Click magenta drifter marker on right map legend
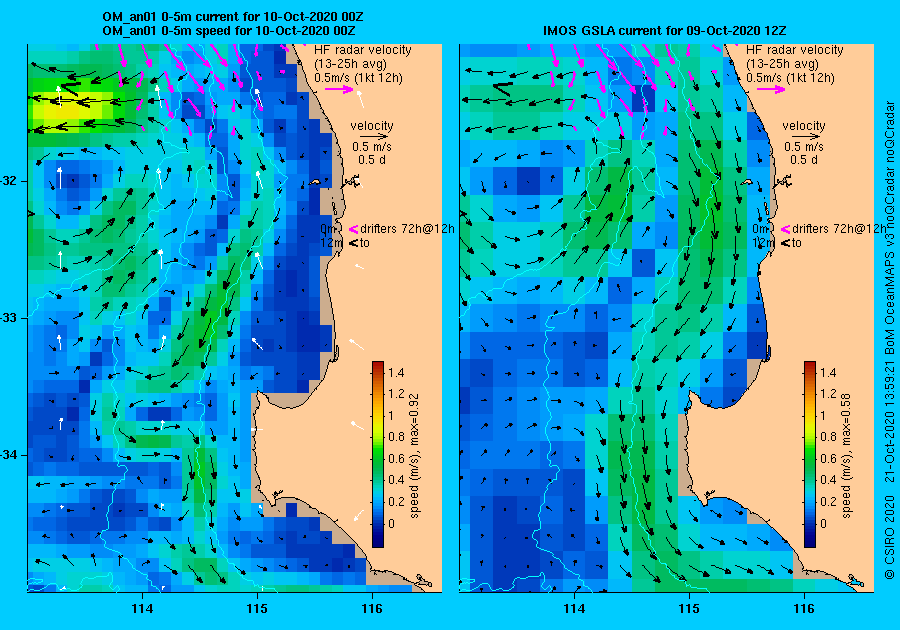Viewport: 900px width, 630px height. [x=785, y=230]
